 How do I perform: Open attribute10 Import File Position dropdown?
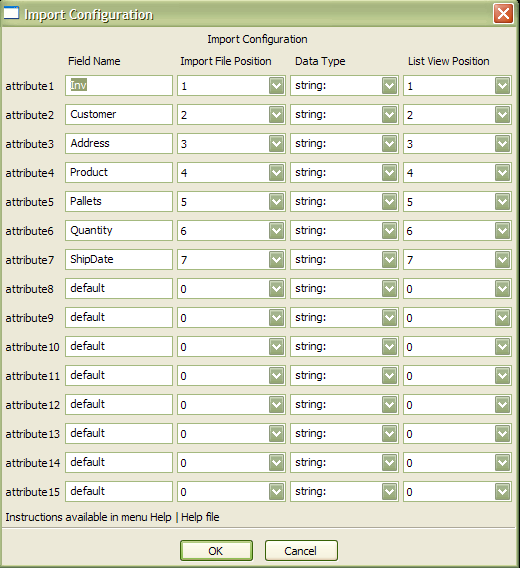pos(277,347)
